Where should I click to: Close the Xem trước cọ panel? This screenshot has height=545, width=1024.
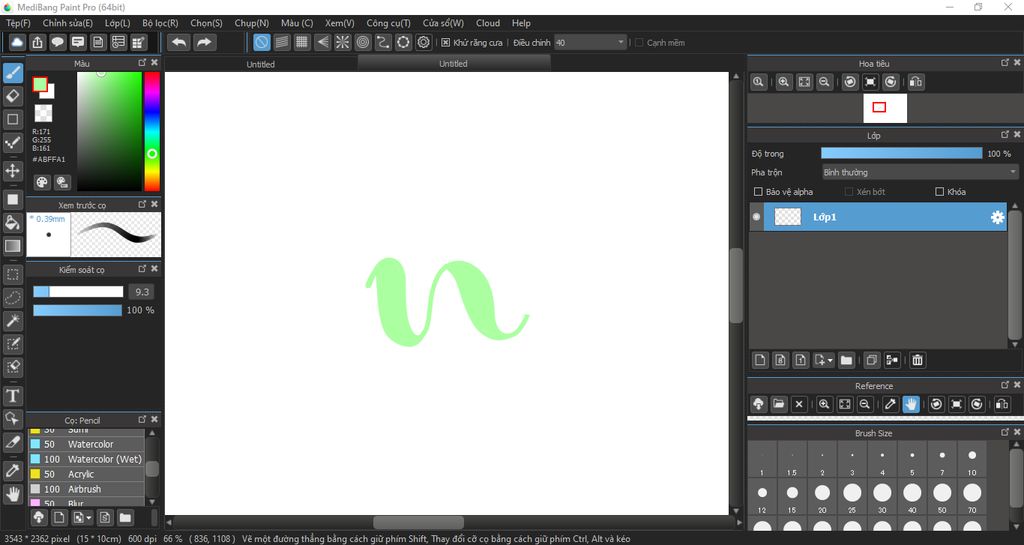155,204
